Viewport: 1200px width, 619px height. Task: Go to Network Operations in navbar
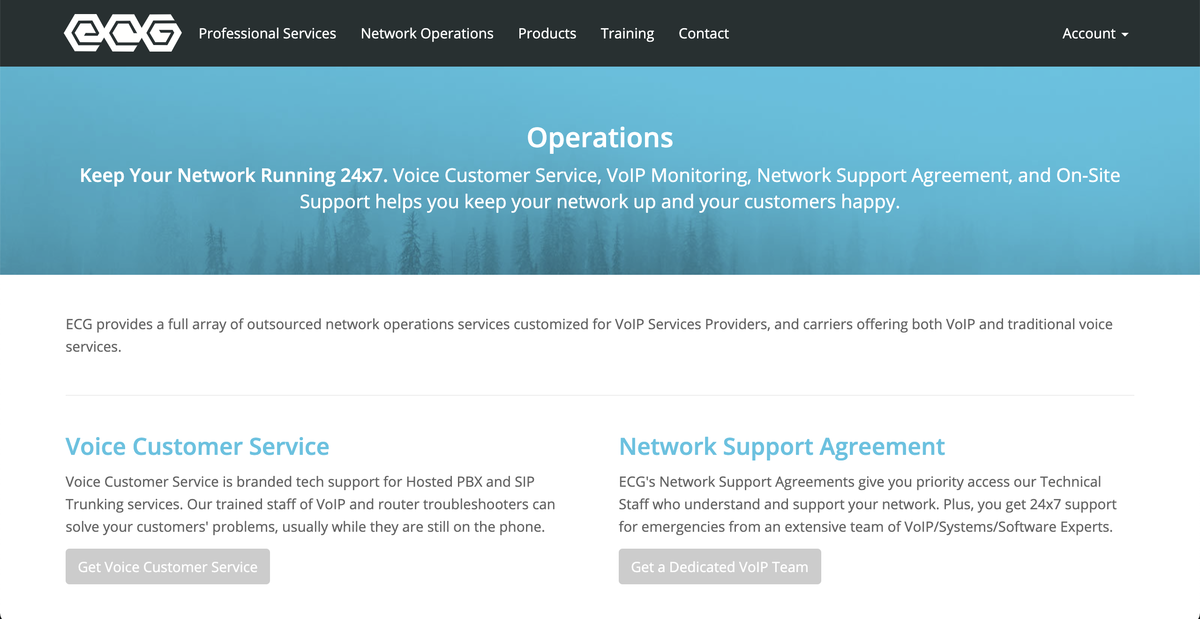point(427,33)
